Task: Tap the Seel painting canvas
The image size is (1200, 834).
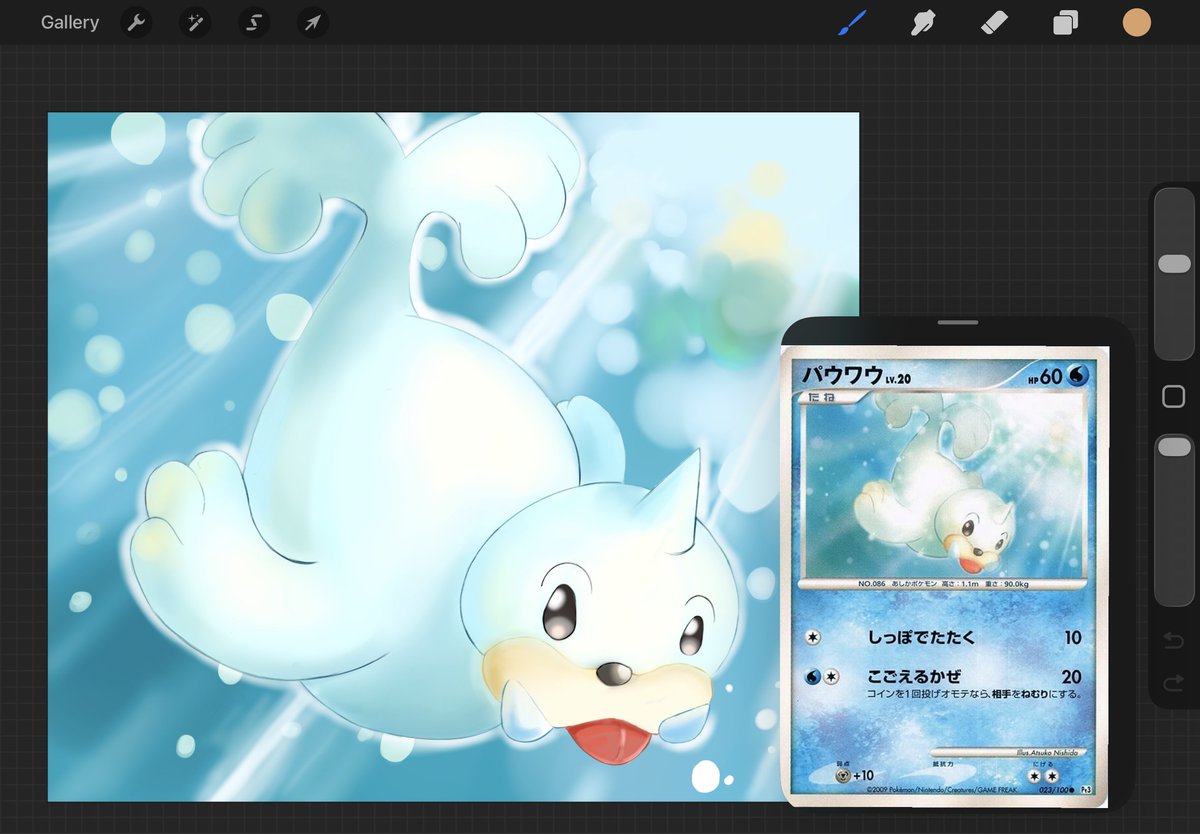Action: [x=453, y=456]
